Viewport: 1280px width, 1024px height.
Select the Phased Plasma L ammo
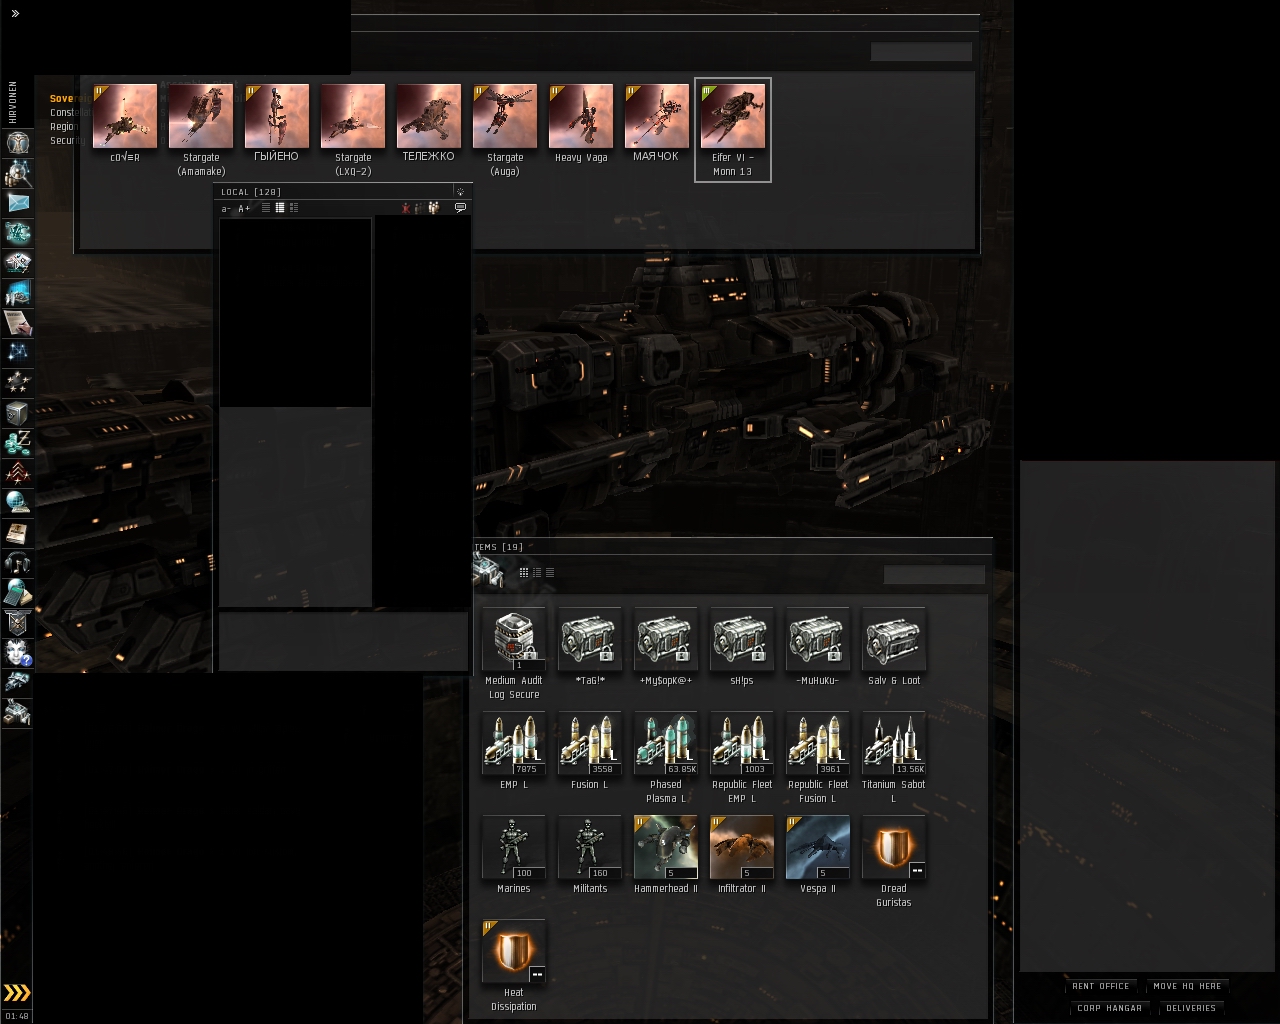pos(666,758)
